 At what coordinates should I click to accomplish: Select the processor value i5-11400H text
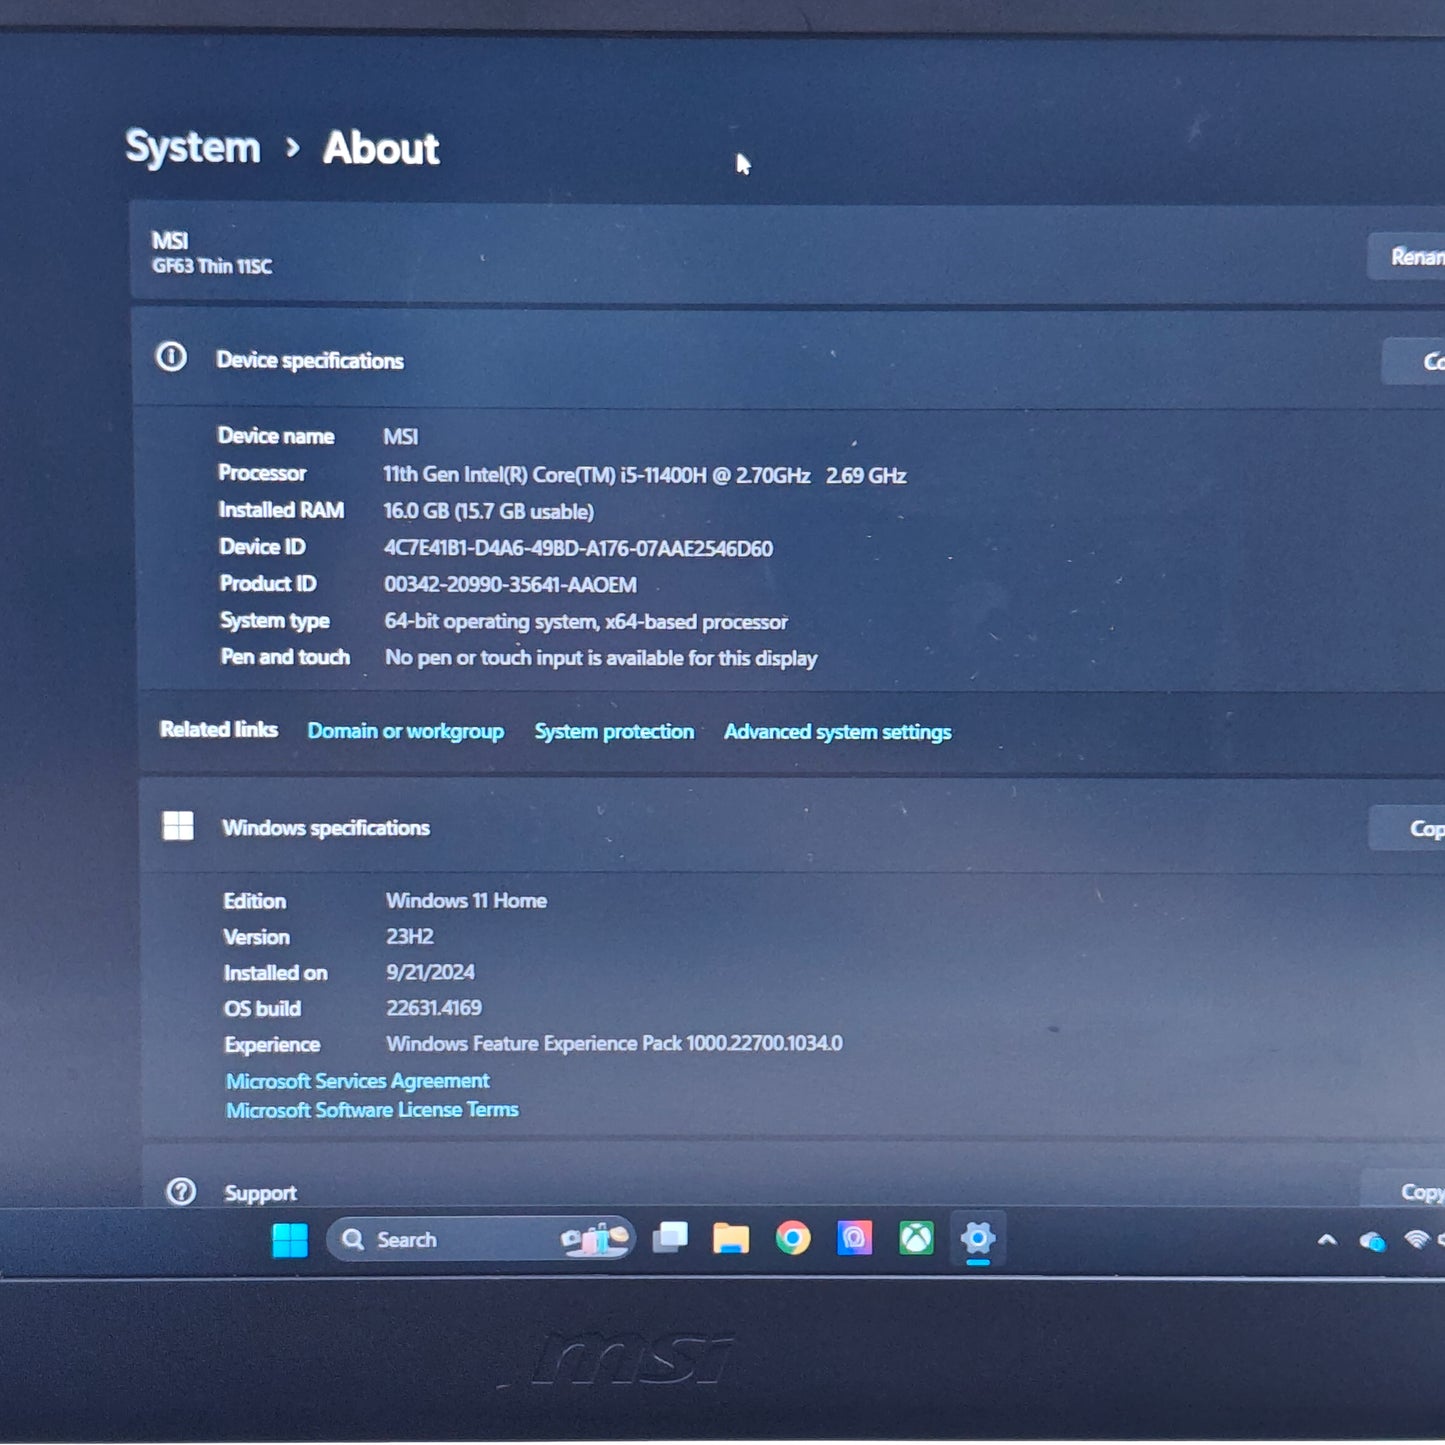coord(645,475)
